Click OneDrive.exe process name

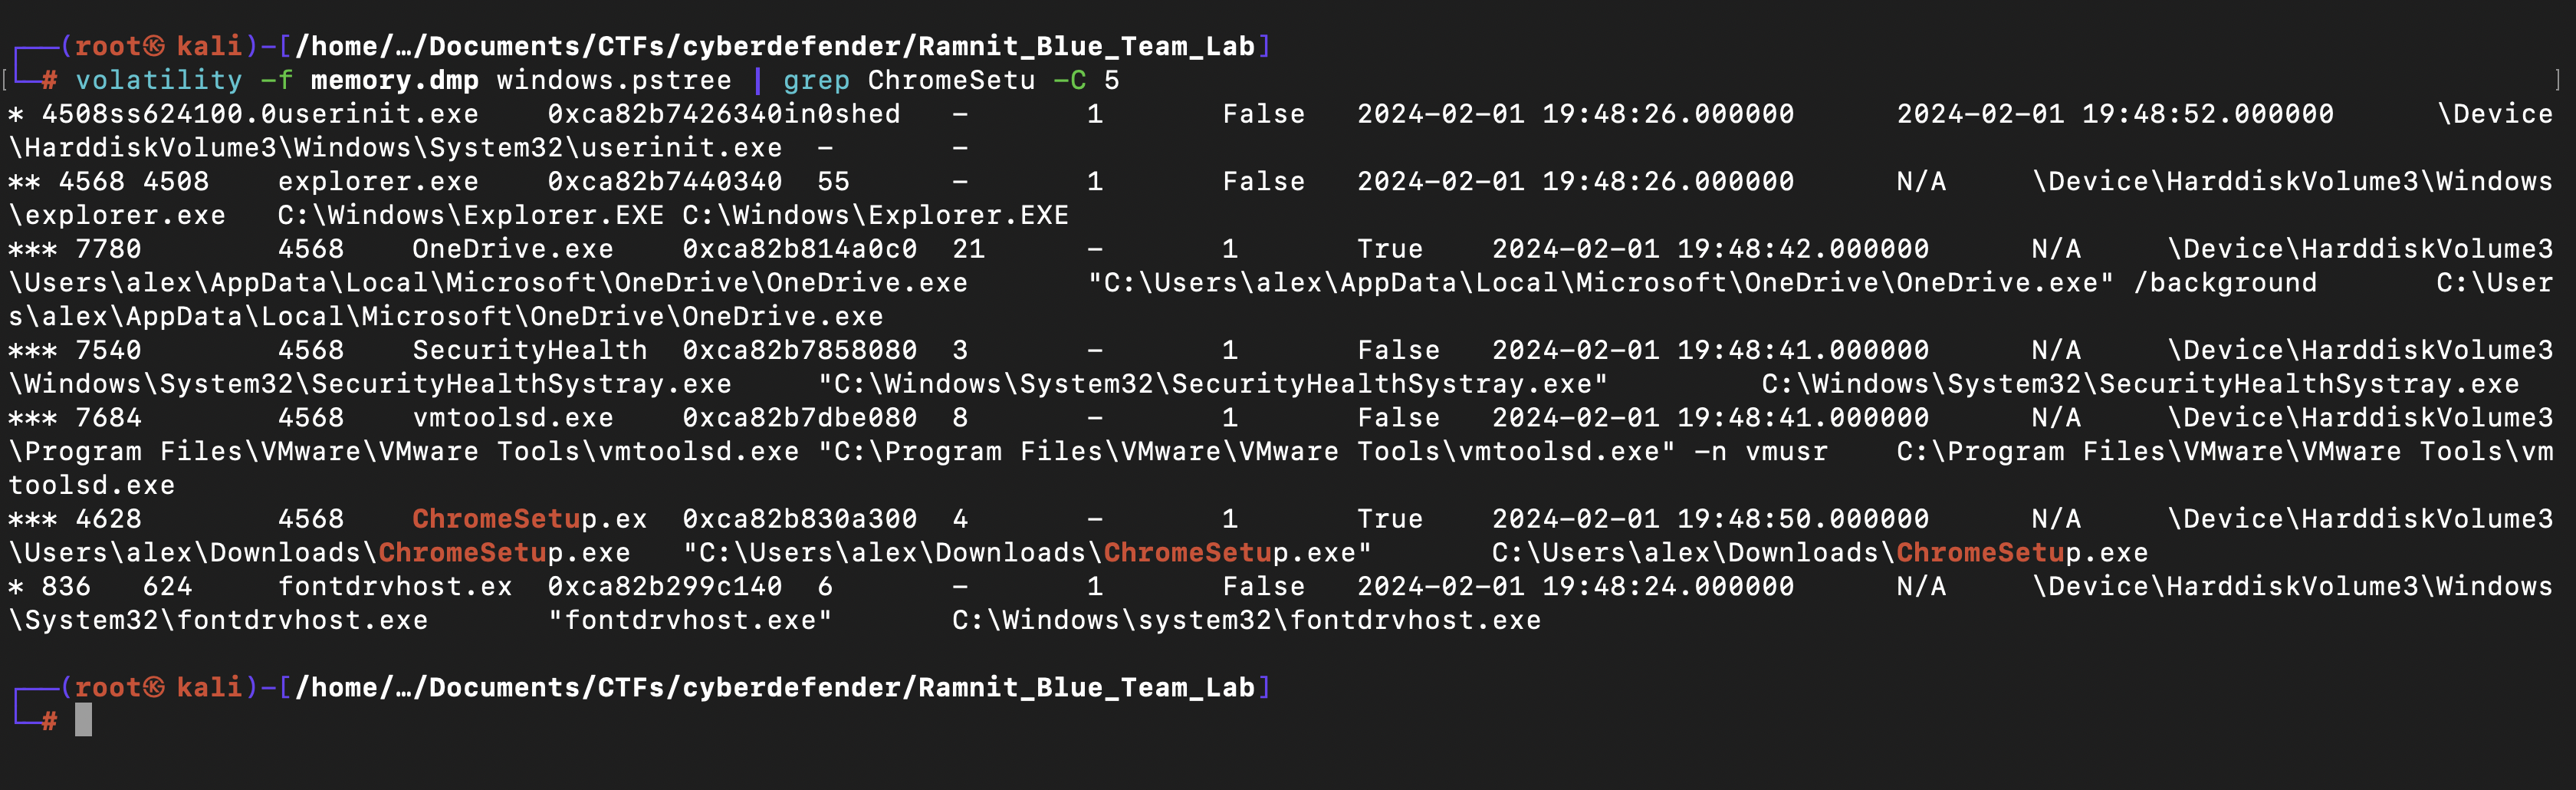pos(513,249)
